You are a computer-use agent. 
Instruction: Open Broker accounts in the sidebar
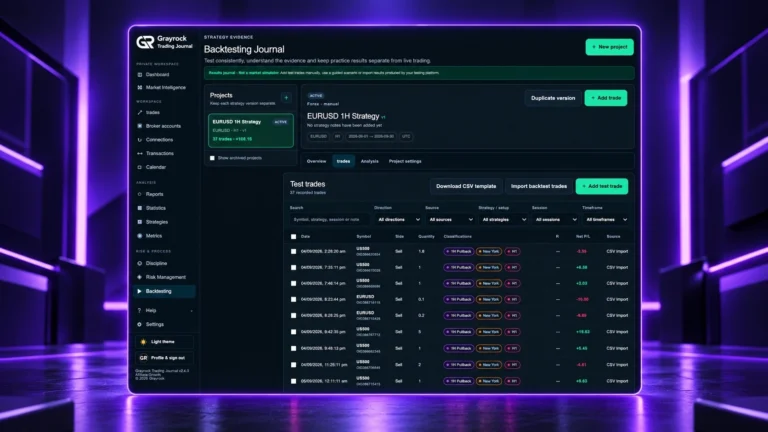tap(163, 126)
